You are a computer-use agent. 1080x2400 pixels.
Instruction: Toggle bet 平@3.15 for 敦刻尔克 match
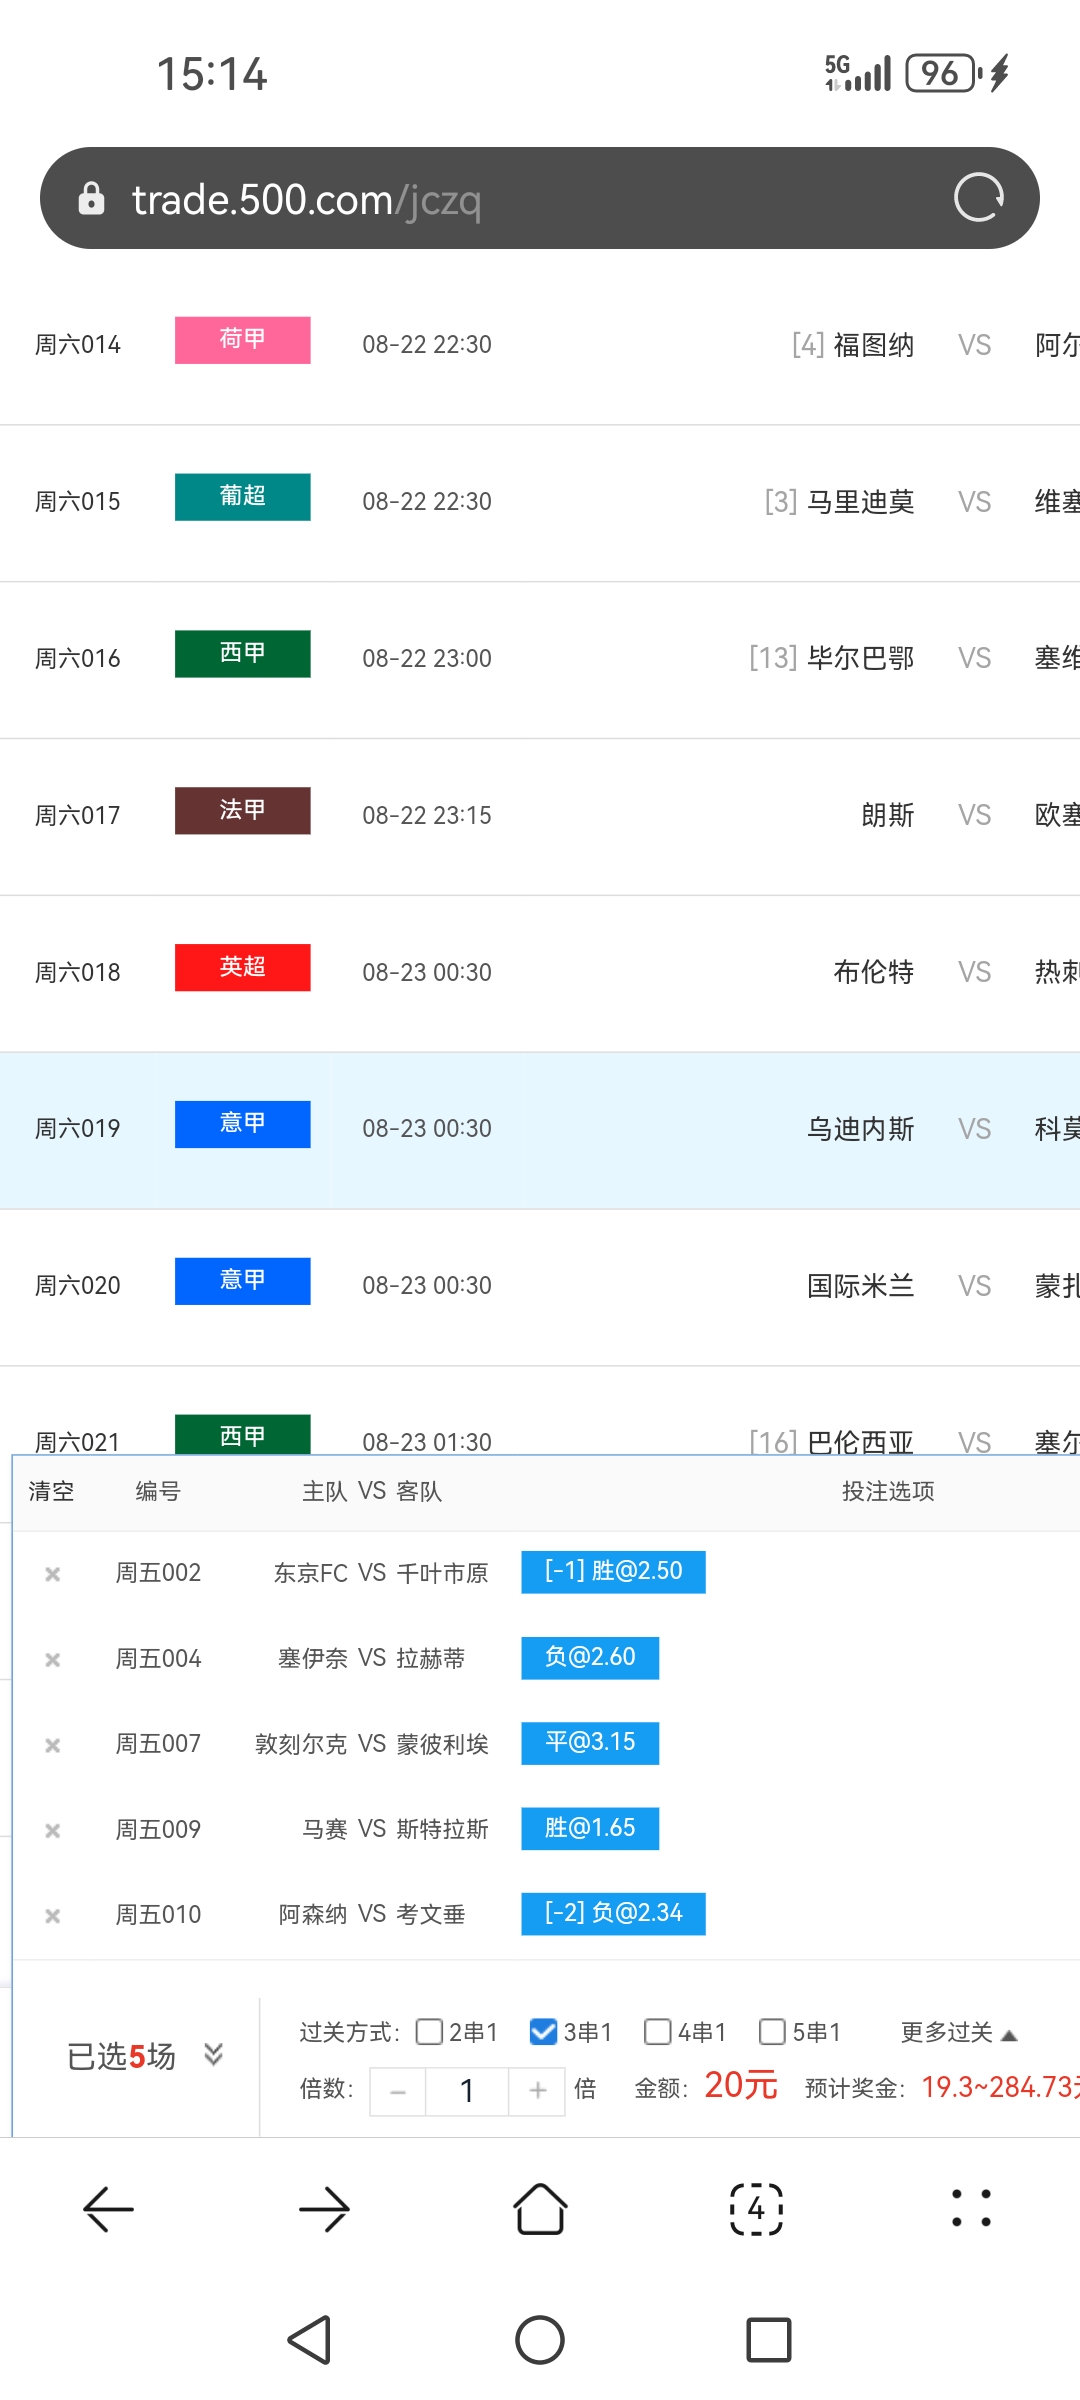click(x=590, y=1742)
